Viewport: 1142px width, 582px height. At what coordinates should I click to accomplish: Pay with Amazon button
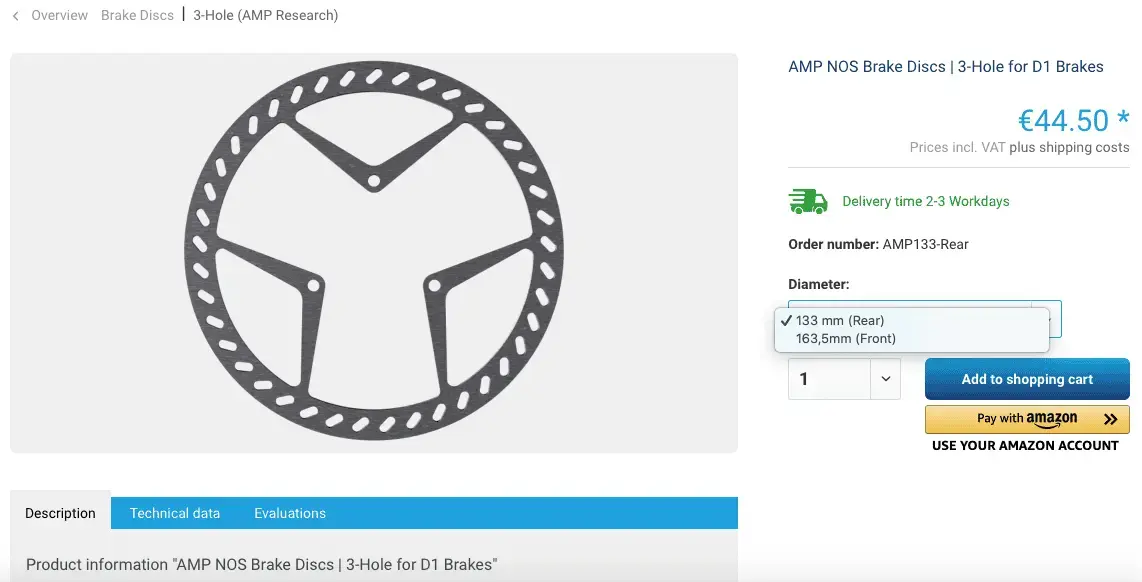1027,419
